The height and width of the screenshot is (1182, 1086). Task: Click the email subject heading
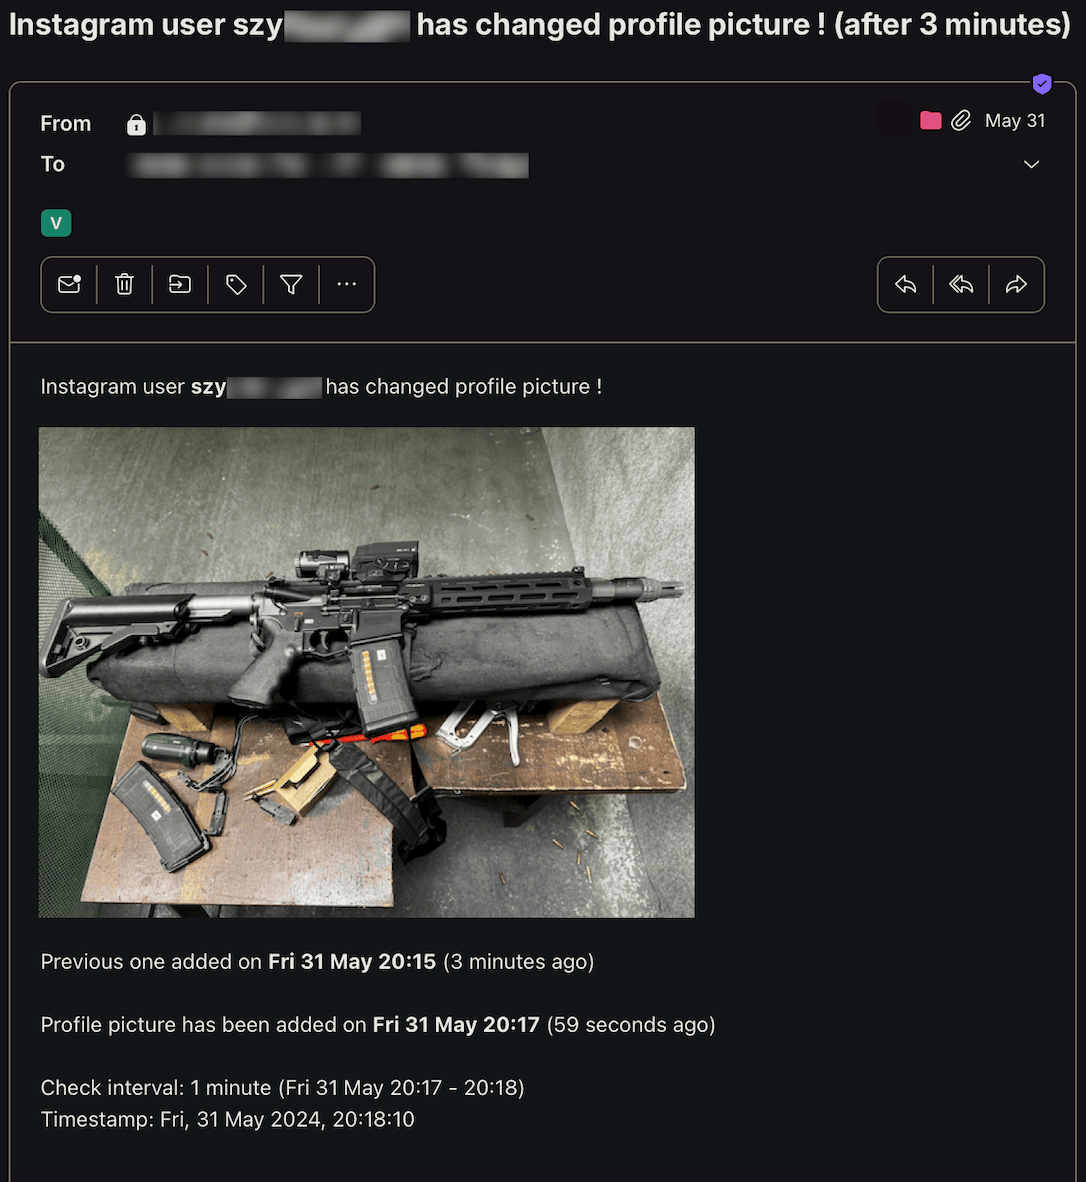(x=540, y=25)
